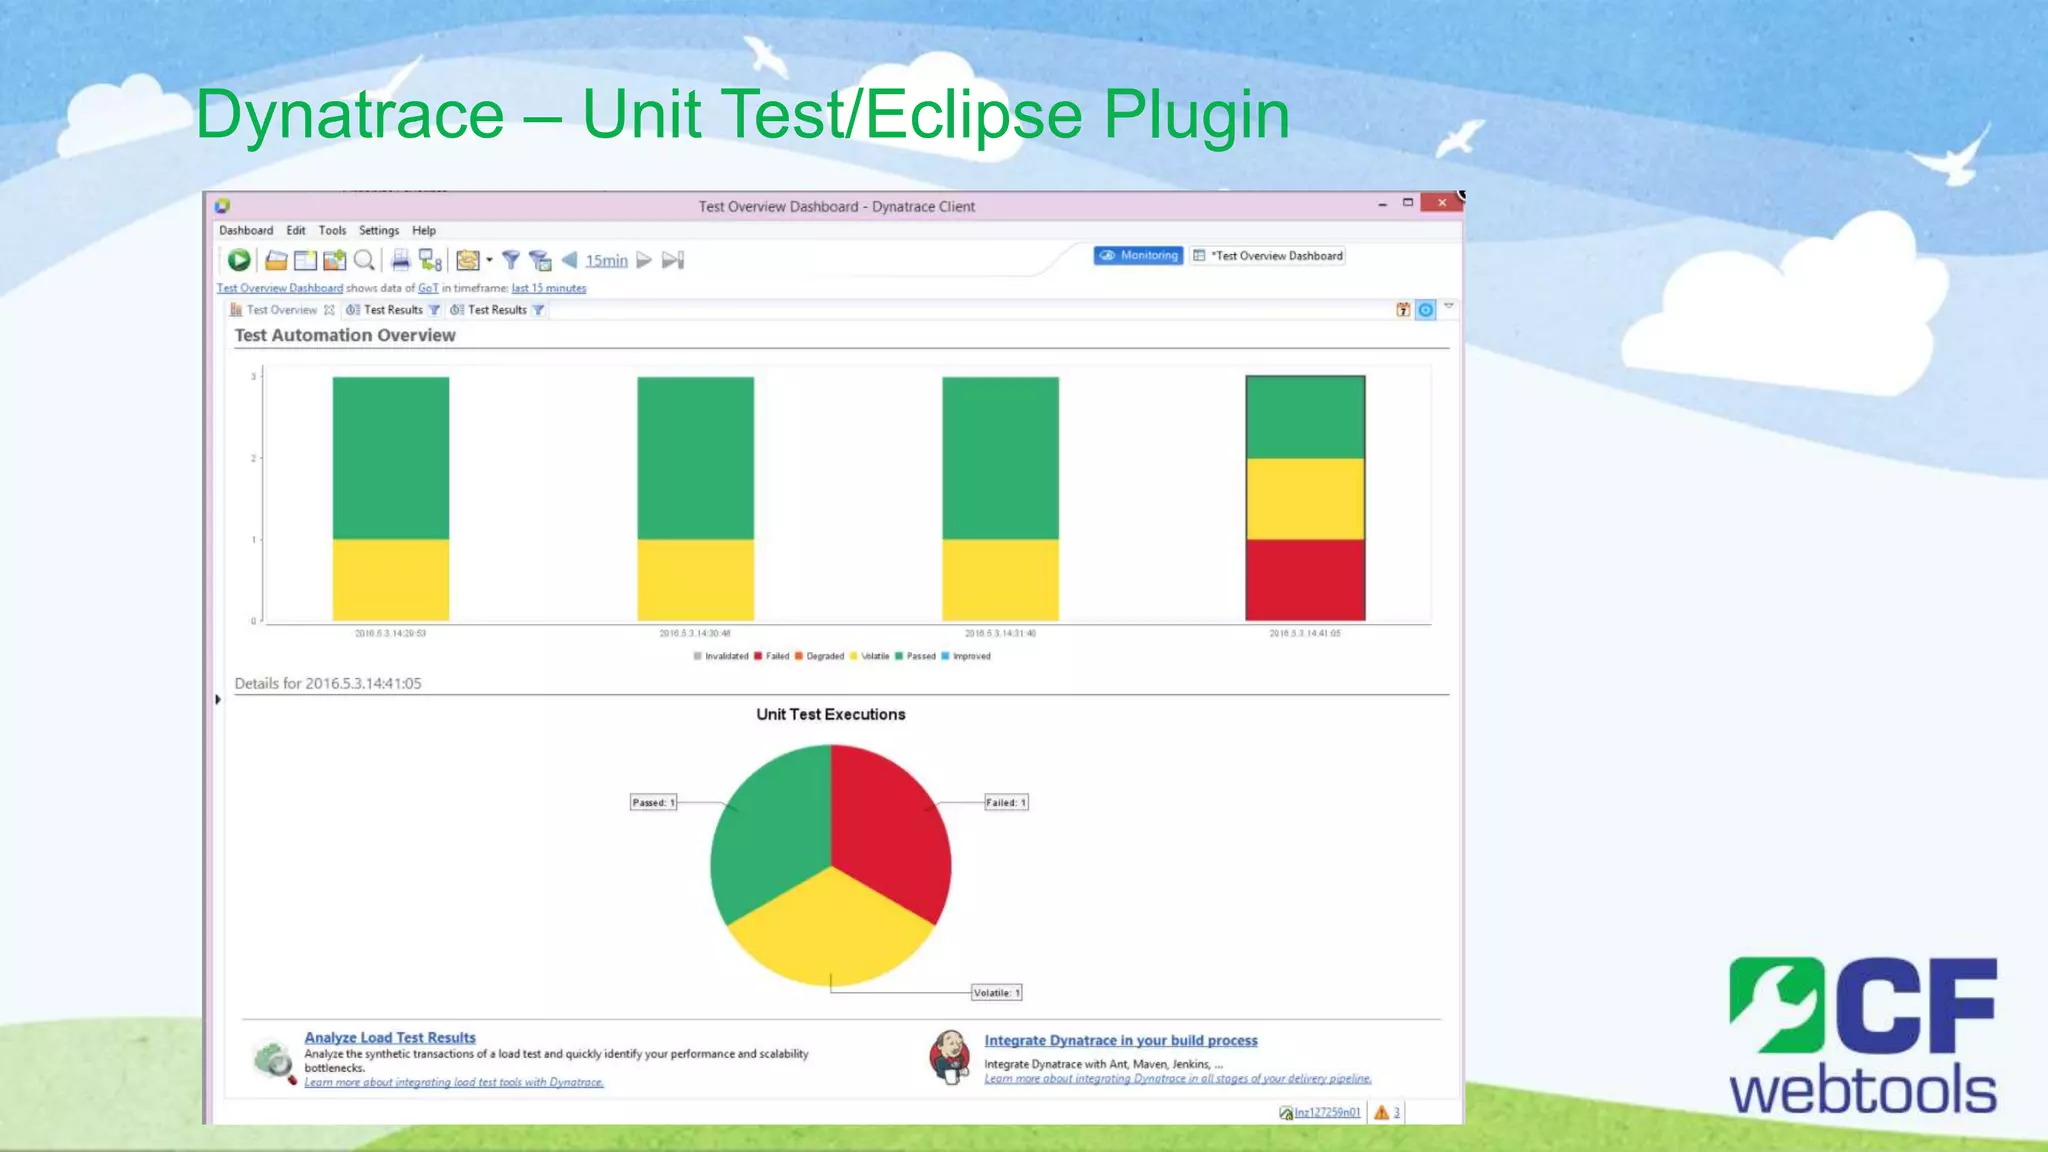
Task: Click the warning triangle in status bar
Action: coord(1381,1112)
